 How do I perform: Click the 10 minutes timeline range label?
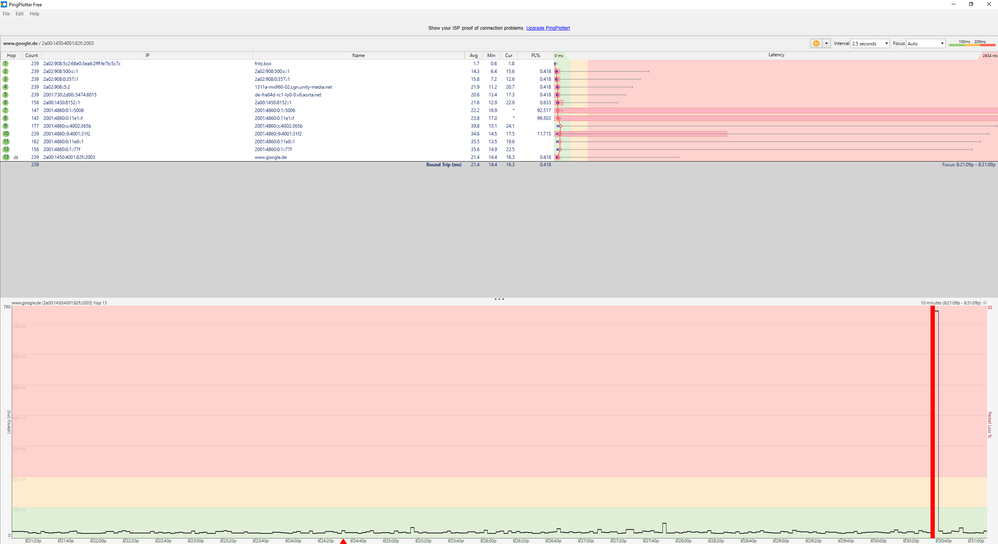(x=950, y=303)
